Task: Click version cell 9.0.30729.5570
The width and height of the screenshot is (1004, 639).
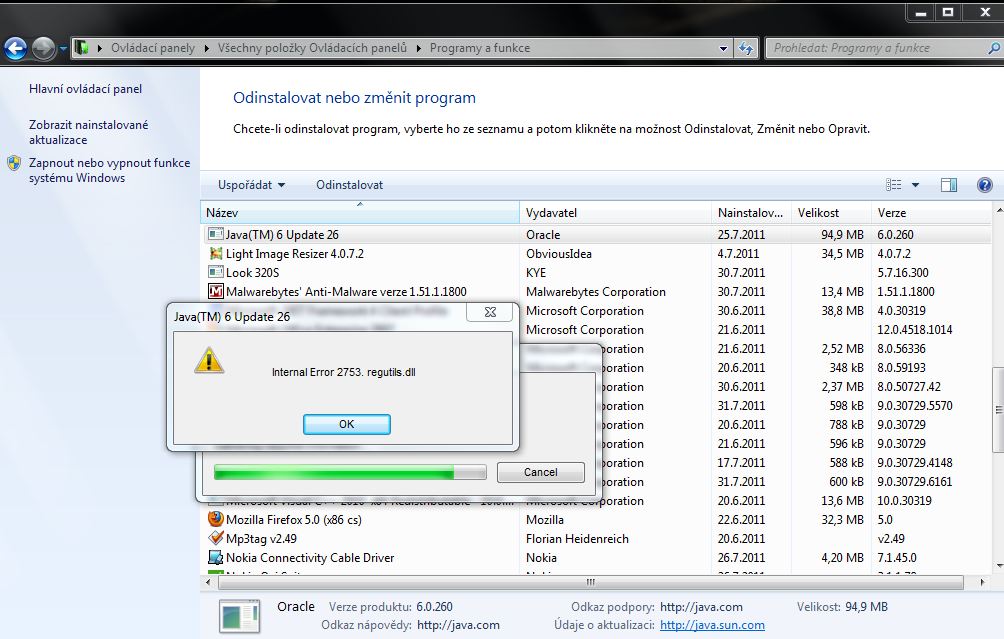Action: tap(914, 406)
